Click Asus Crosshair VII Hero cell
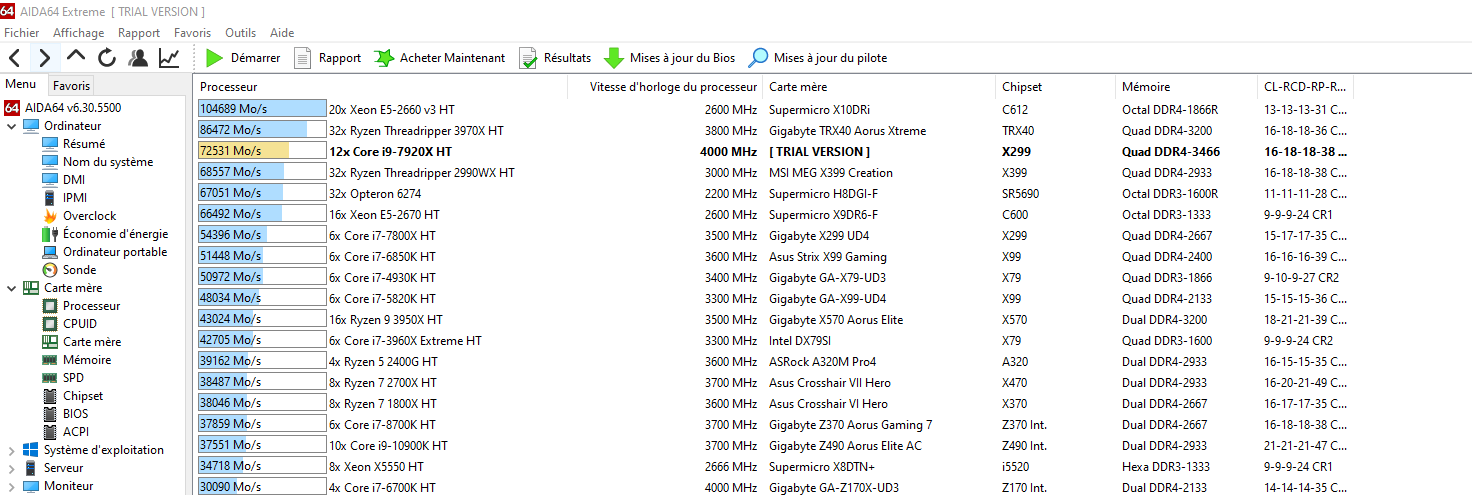 pos(829,382)
